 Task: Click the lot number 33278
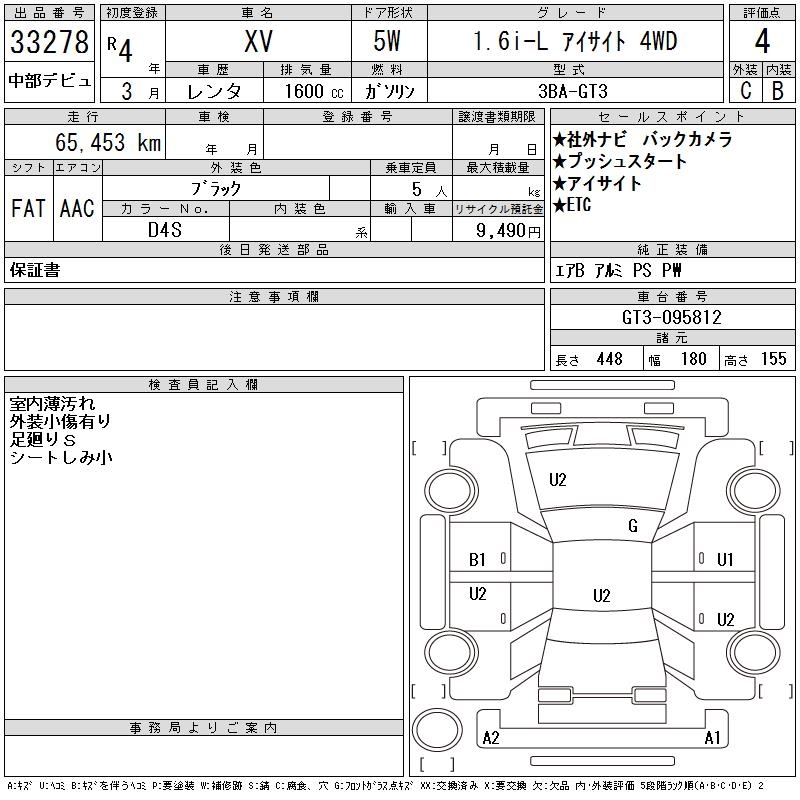click(x=49, y=42)
